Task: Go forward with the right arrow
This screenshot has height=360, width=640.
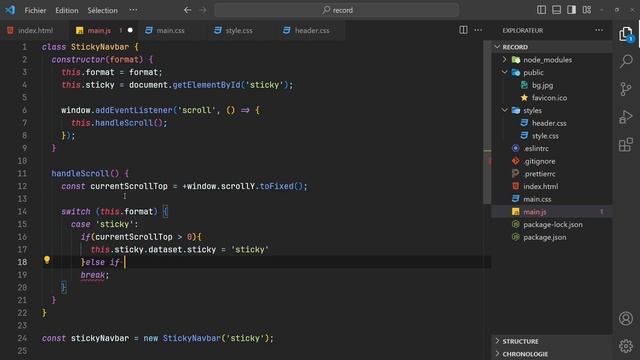Action: click(203, 10)
